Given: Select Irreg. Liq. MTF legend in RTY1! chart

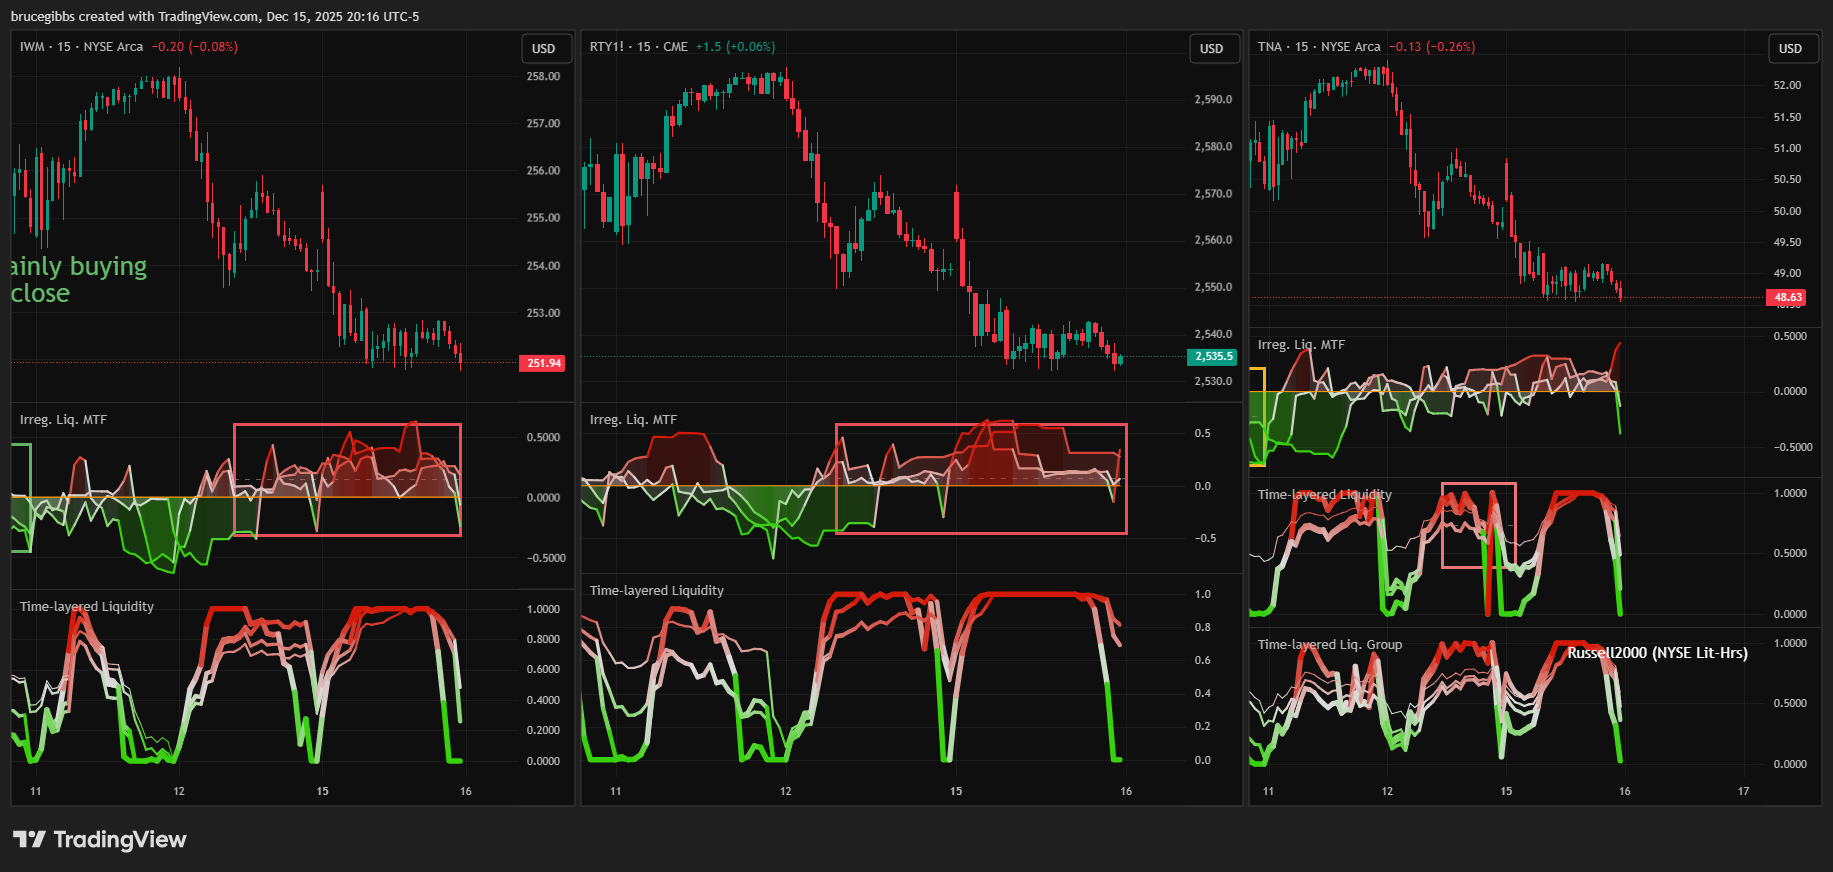Looking at the screenshot, I should tap(633, 420).
